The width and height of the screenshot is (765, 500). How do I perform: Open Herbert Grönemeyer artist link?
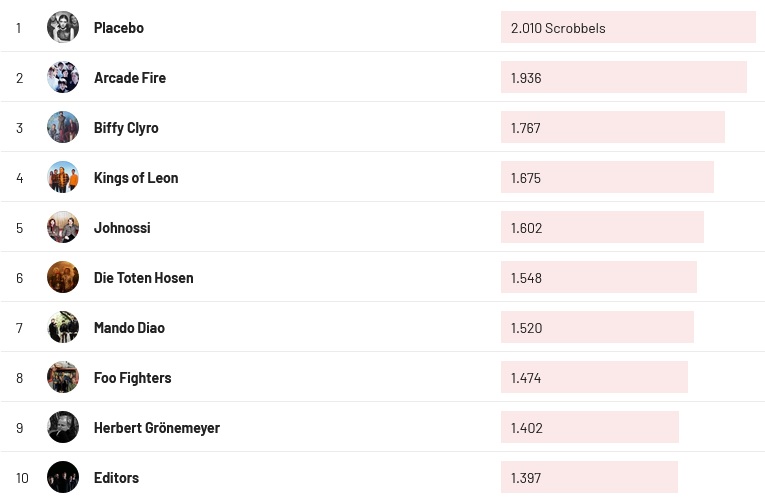[x=157, y=428]
